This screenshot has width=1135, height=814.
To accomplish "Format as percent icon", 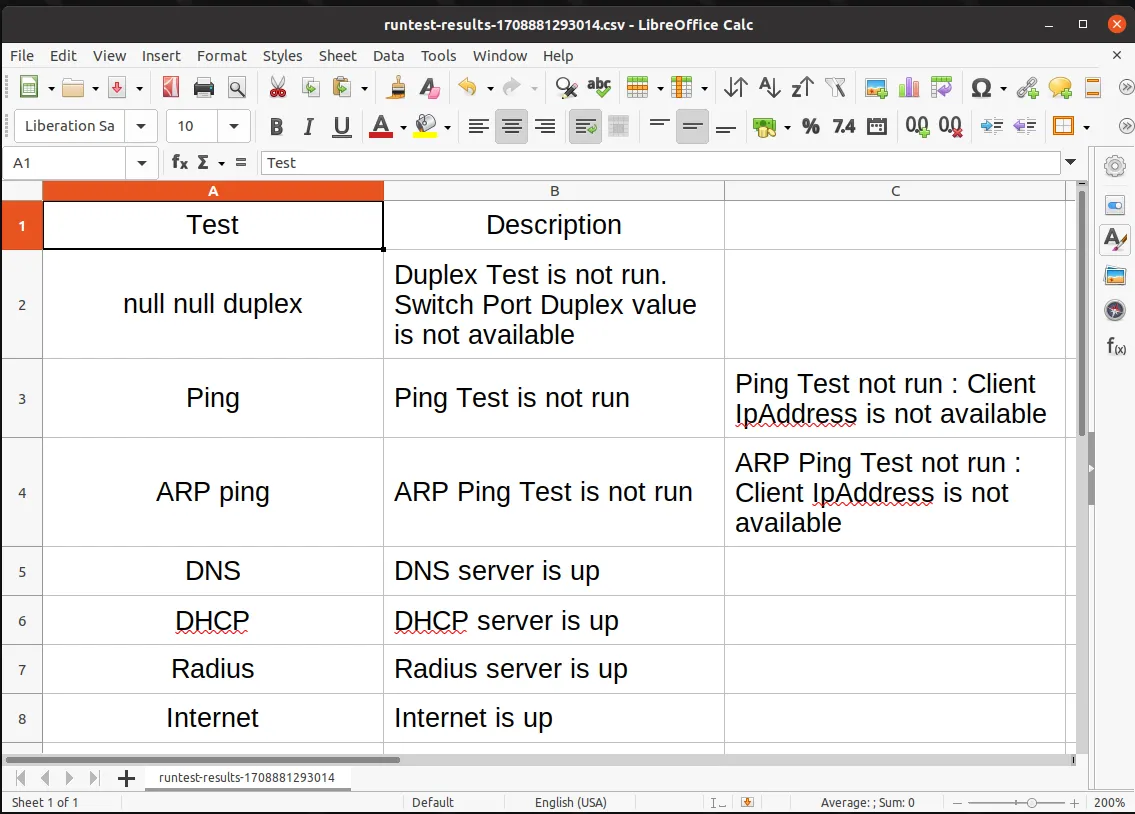I will click(x=811, y=127).
